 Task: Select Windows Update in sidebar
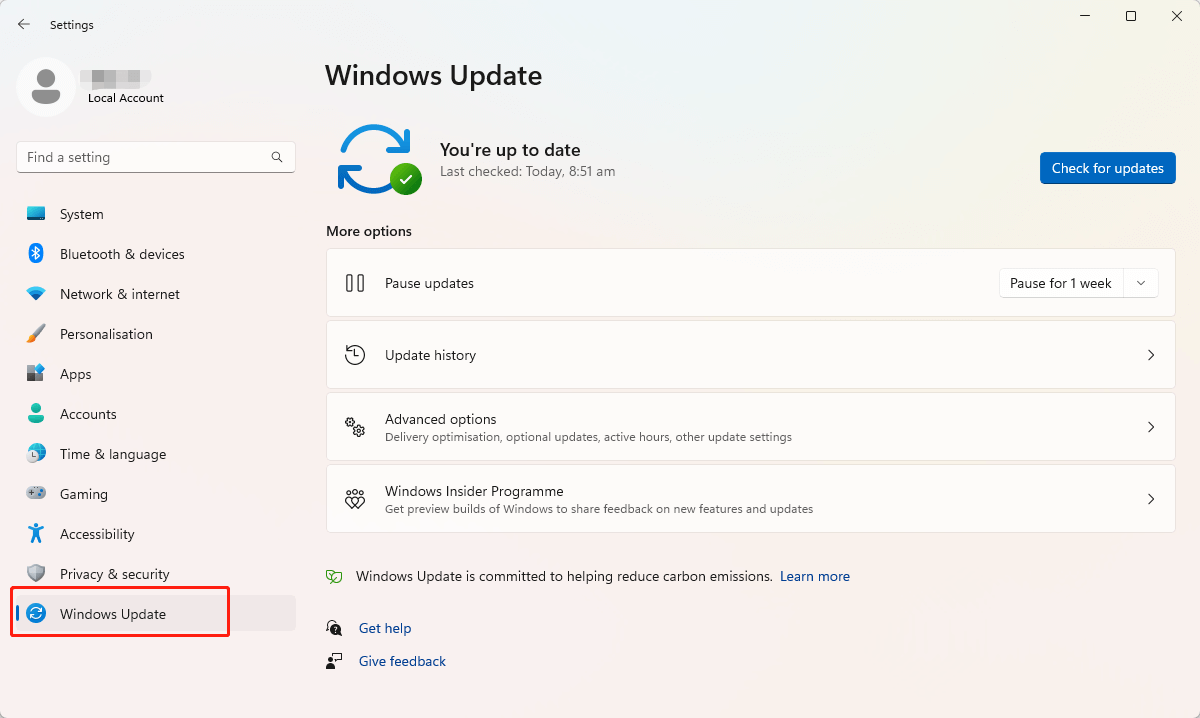tap(156, 614)
